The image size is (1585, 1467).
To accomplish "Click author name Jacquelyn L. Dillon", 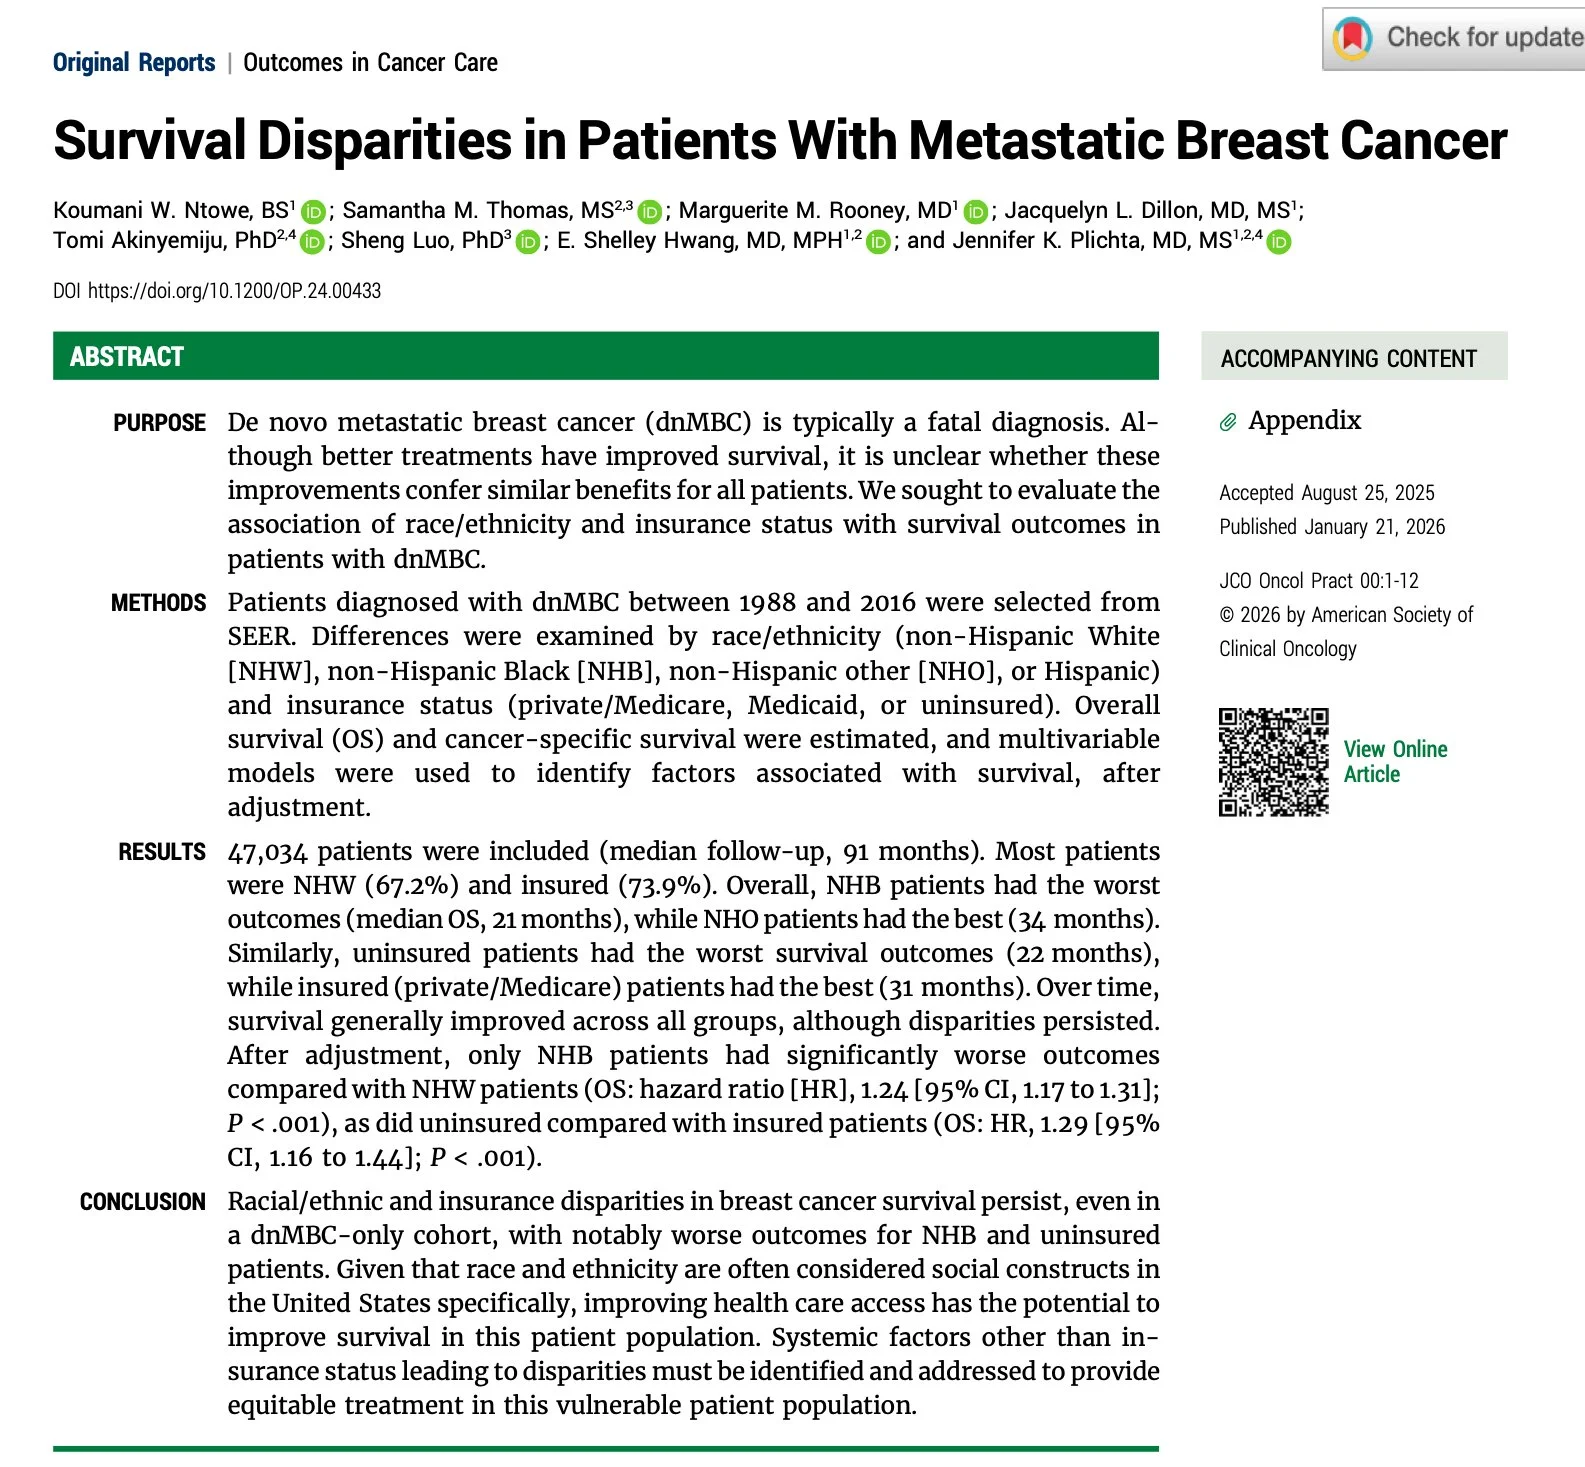I will click(x=1146, y=211).
